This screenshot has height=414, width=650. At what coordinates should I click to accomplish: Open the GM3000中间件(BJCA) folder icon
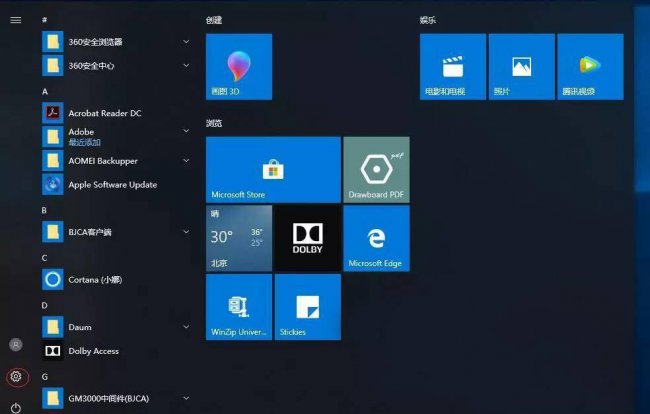(x=53, y=398)
